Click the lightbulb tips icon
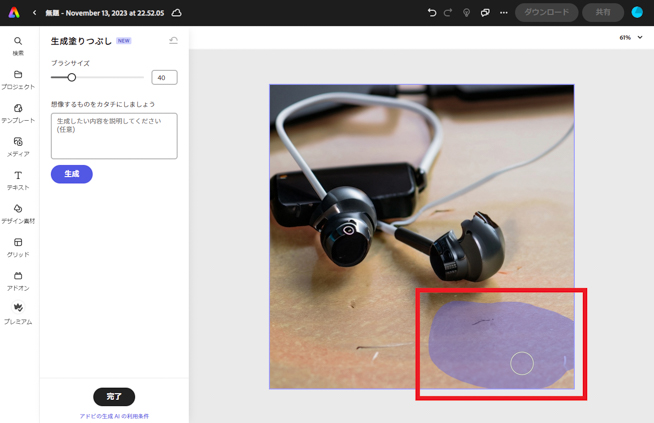Viewport: 654px width, 423px height. pos(466,13)
